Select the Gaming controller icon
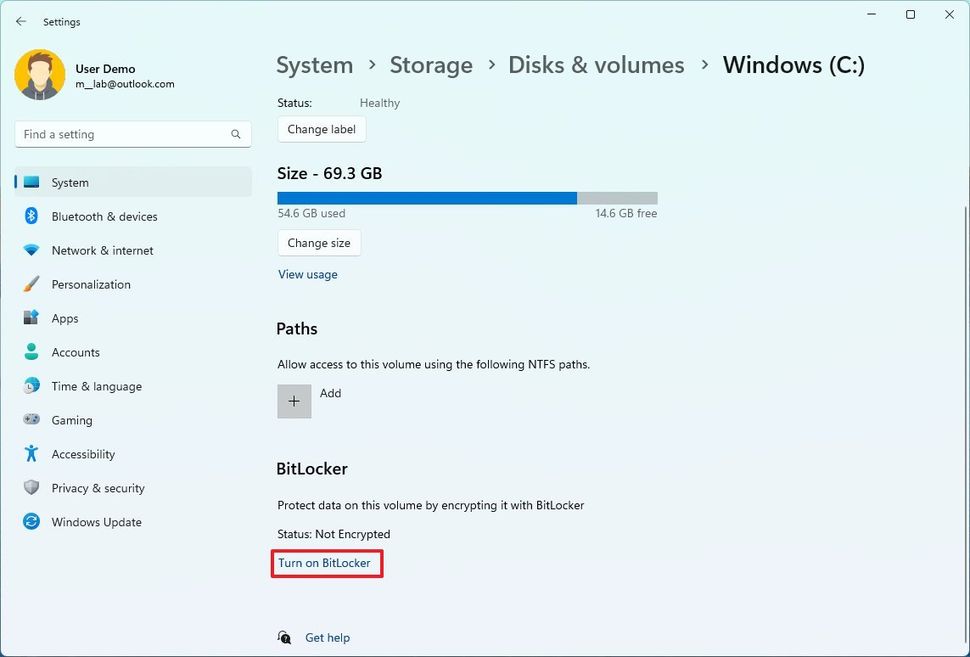This screenshot has height=657, width=970. [30, 420]
